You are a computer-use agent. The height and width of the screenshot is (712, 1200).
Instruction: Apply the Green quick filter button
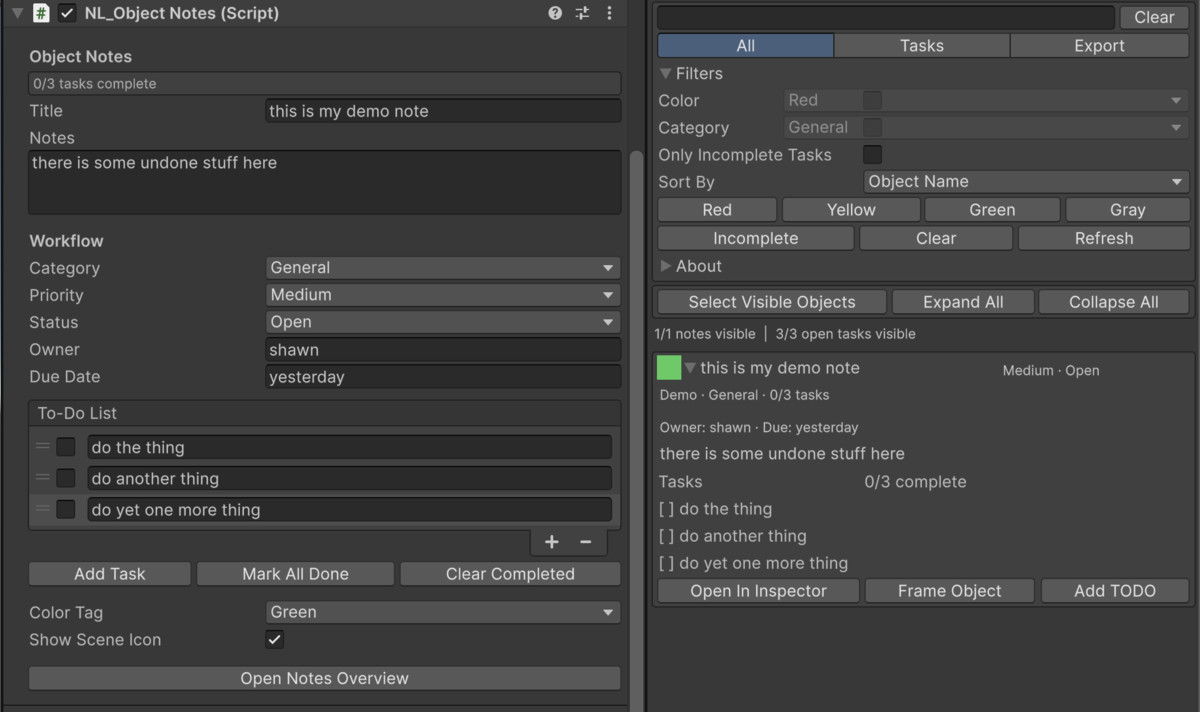point(992,210)
